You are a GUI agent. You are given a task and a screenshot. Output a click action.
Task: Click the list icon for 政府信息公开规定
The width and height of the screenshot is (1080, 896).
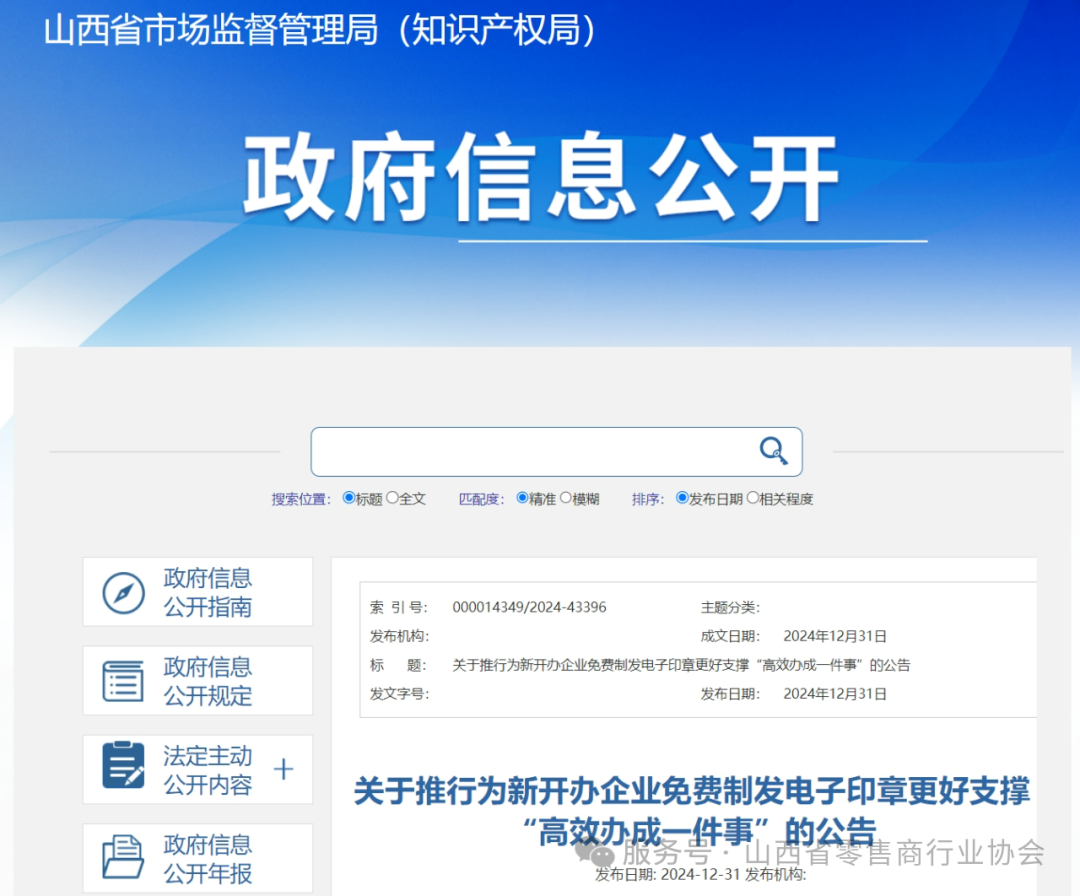point(124,681)
